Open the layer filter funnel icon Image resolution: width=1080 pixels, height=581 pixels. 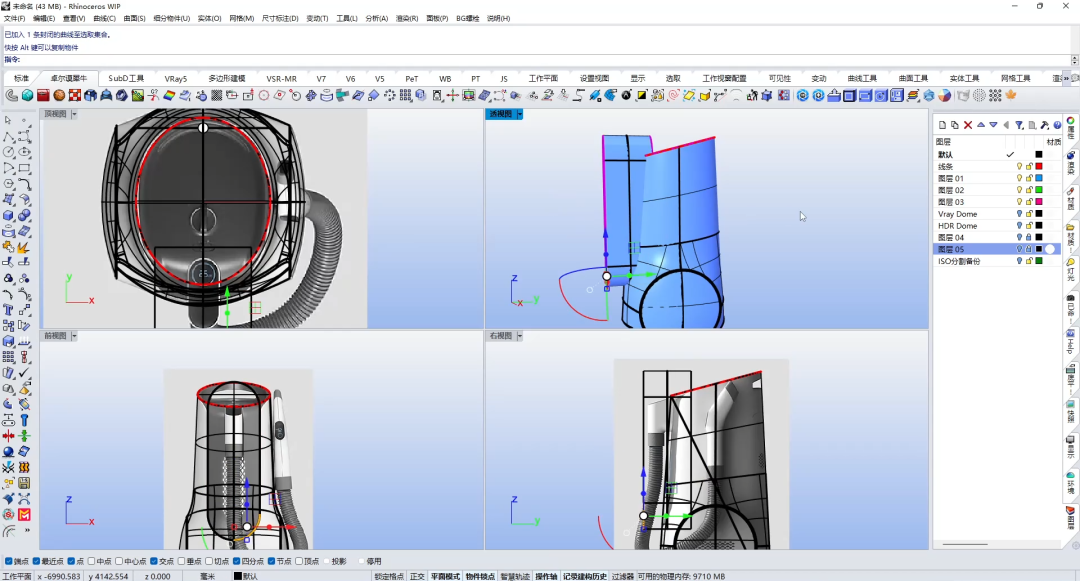click(1019, 125)
